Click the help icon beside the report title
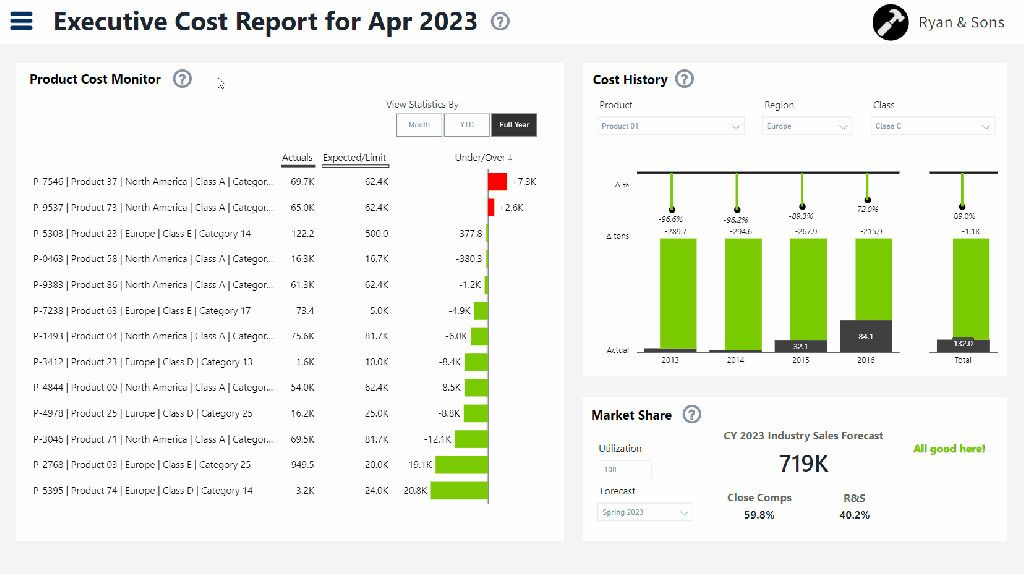The height and width of the screenshot is (574, 1024). (500, 21)
